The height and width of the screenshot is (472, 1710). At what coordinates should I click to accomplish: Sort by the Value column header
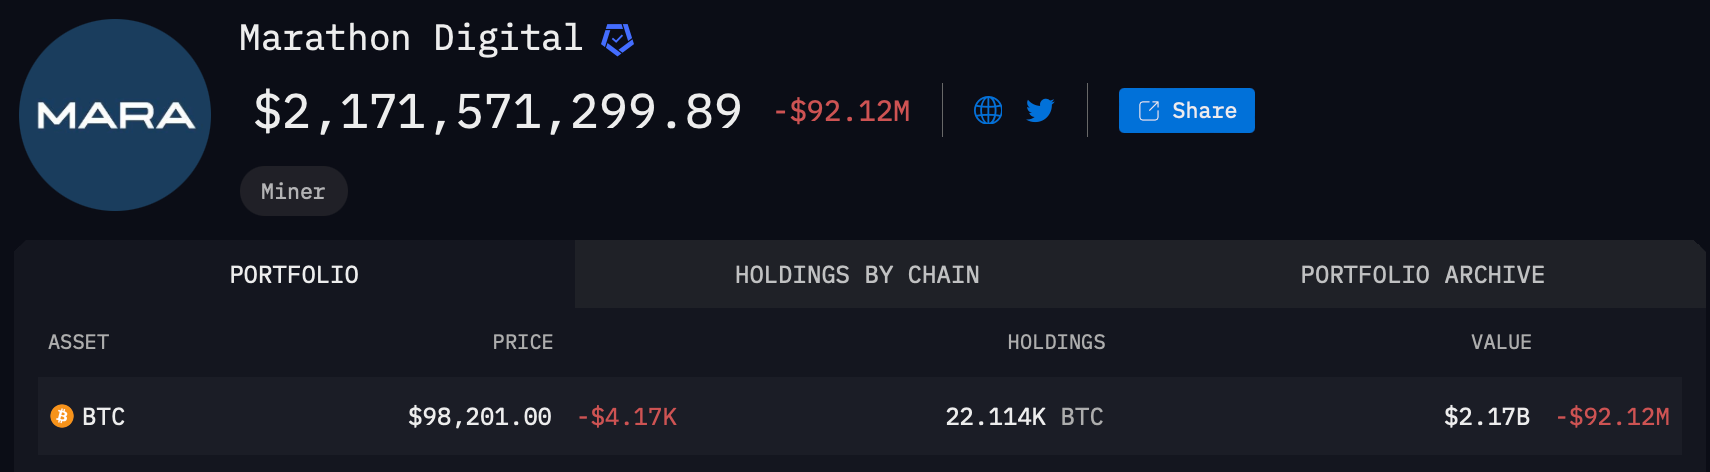tap(1501, 342)
